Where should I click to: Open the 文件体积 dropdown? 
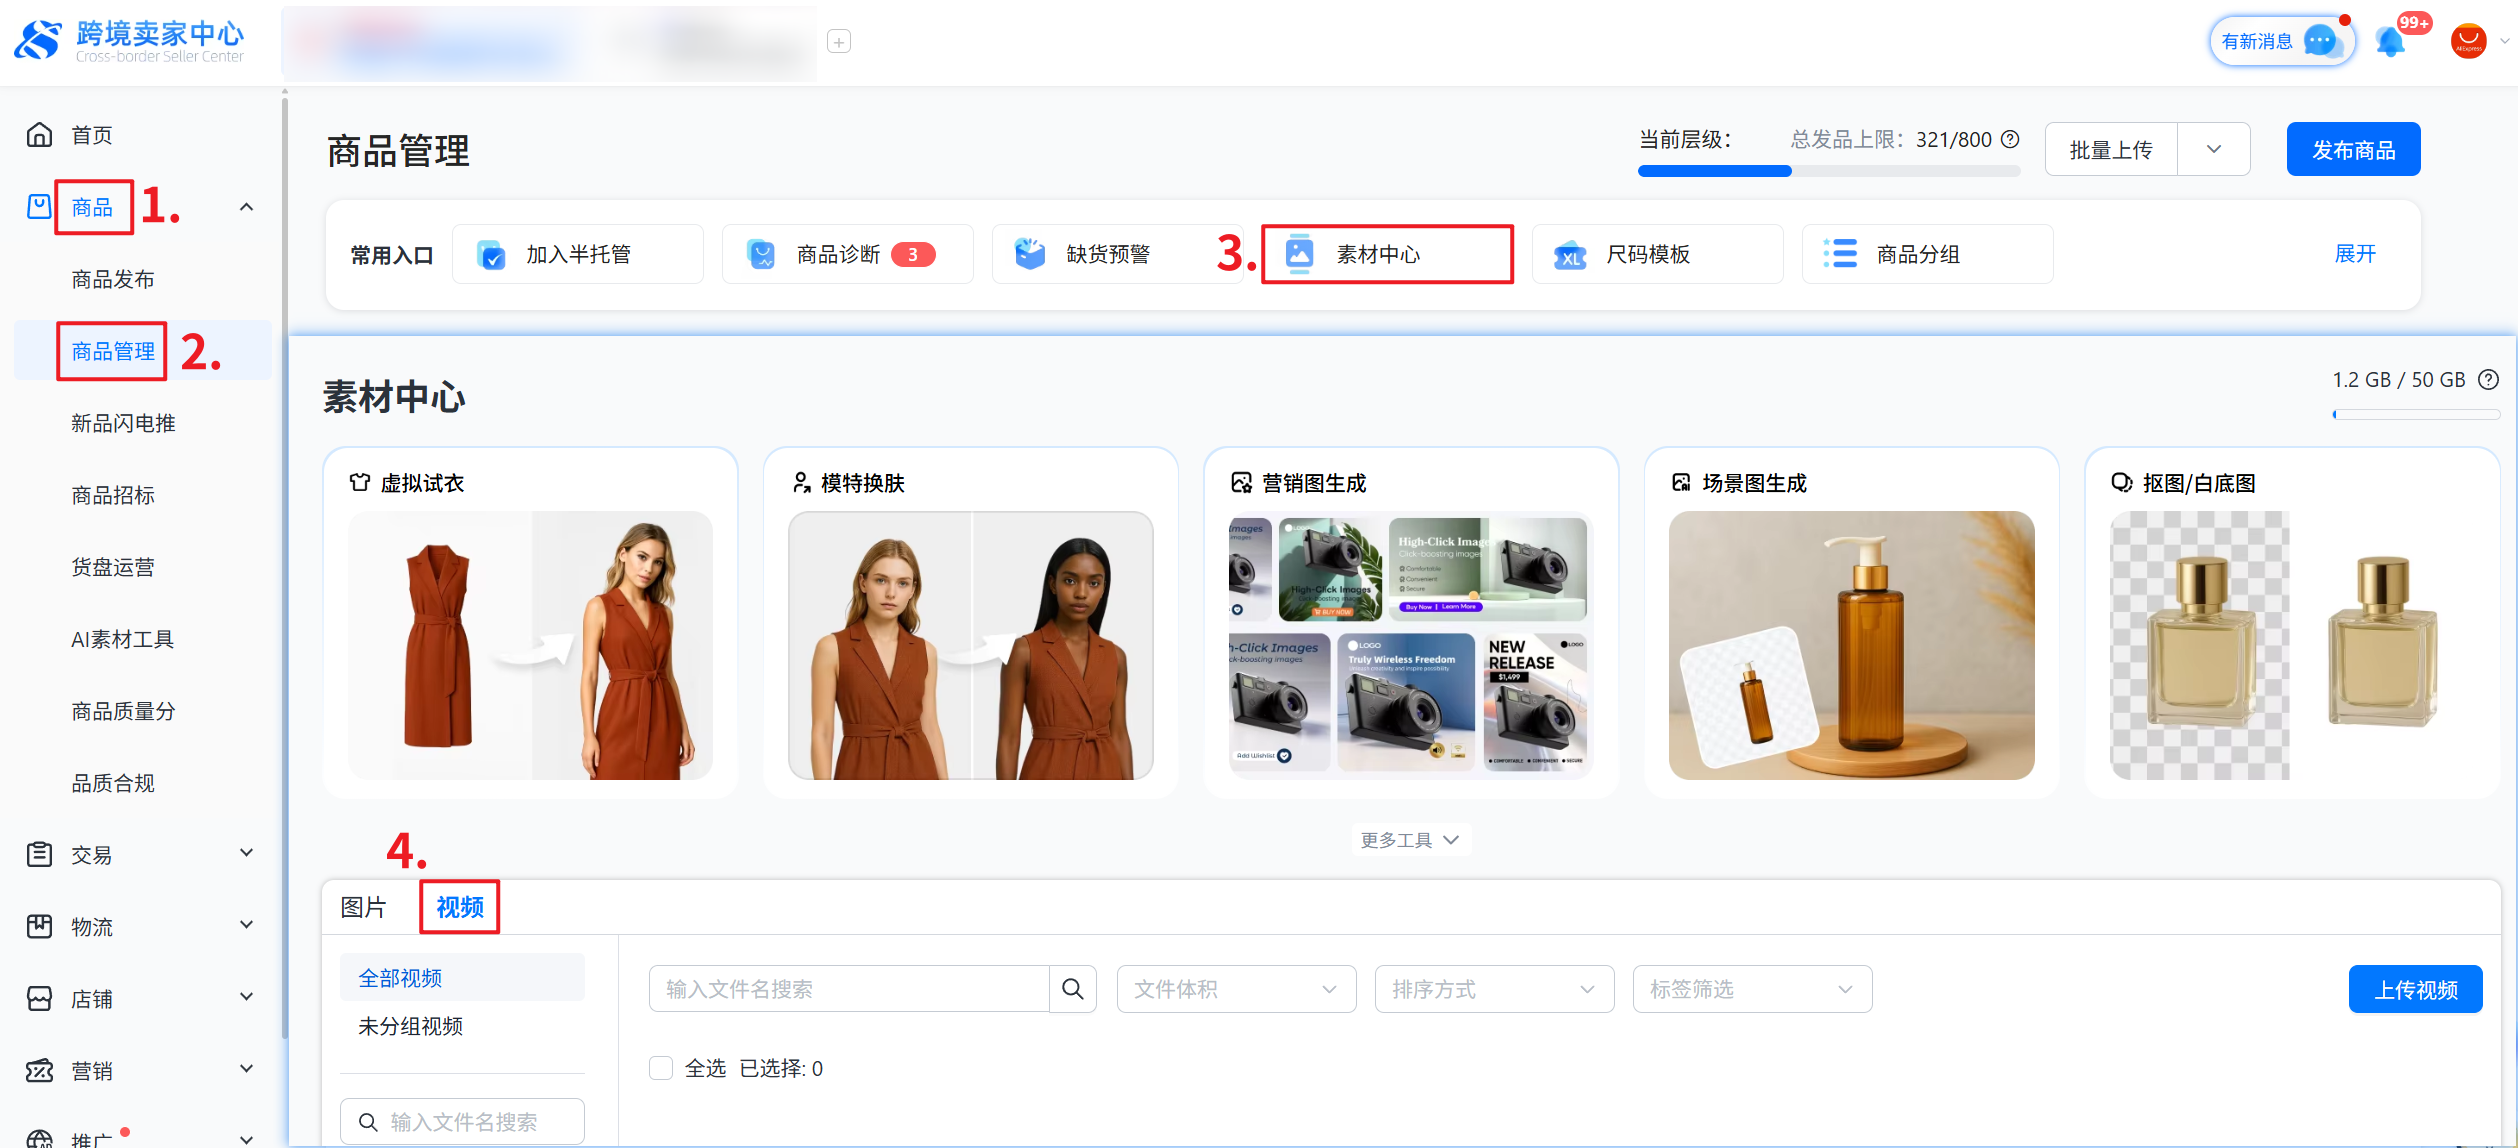coord(1235,989)
